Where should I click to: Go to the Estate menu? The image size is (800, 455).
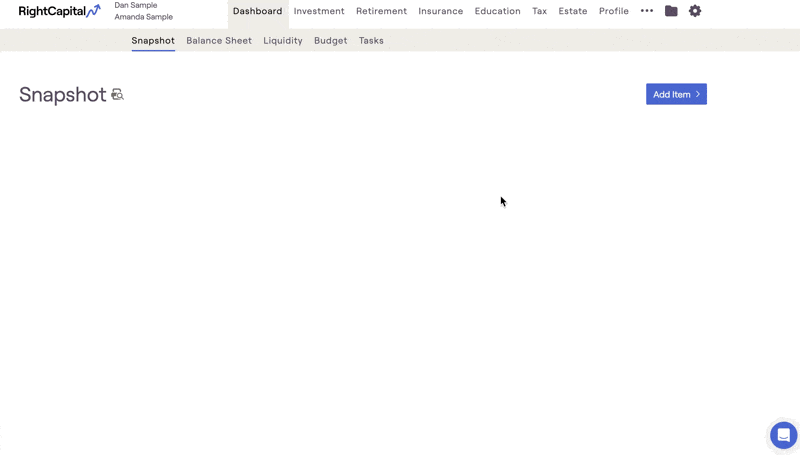572,11
